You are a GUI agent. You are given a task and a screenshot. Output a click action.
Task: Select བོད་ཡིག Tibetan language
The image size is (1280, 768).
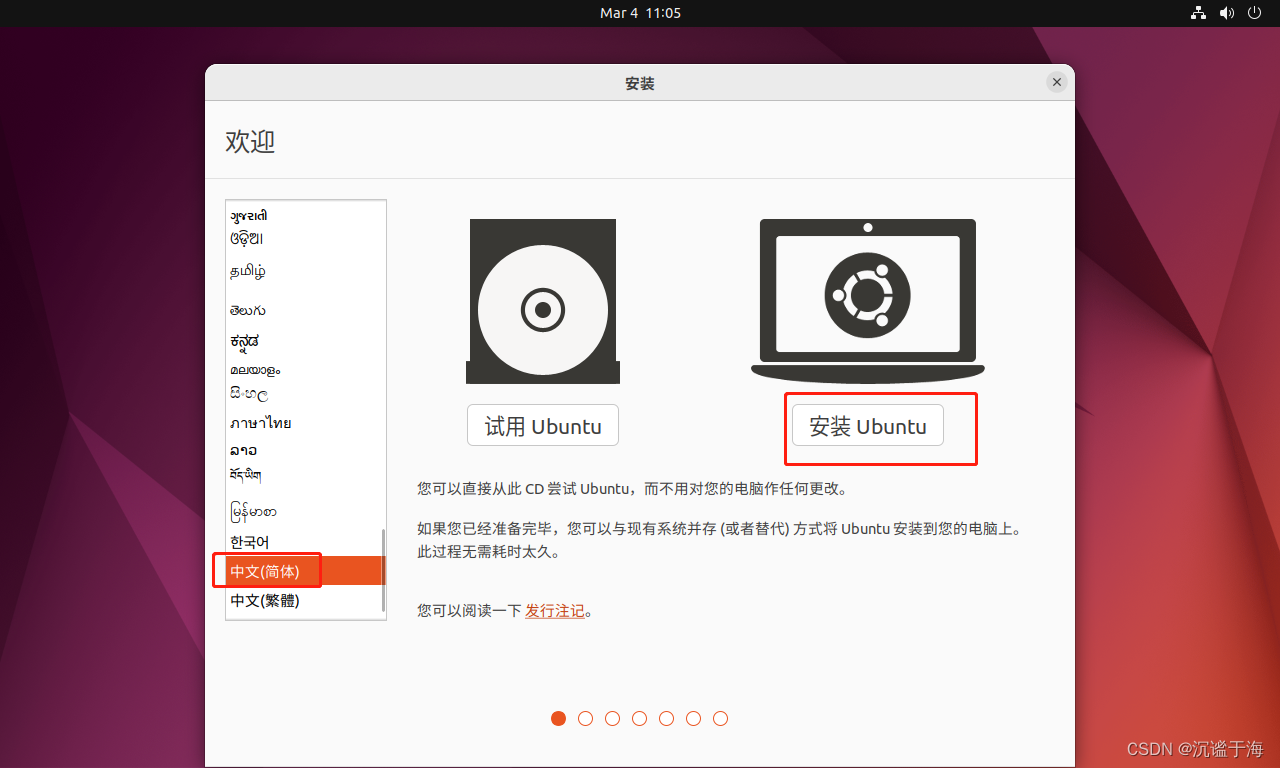pyautogui.click(x=305, y=474)
